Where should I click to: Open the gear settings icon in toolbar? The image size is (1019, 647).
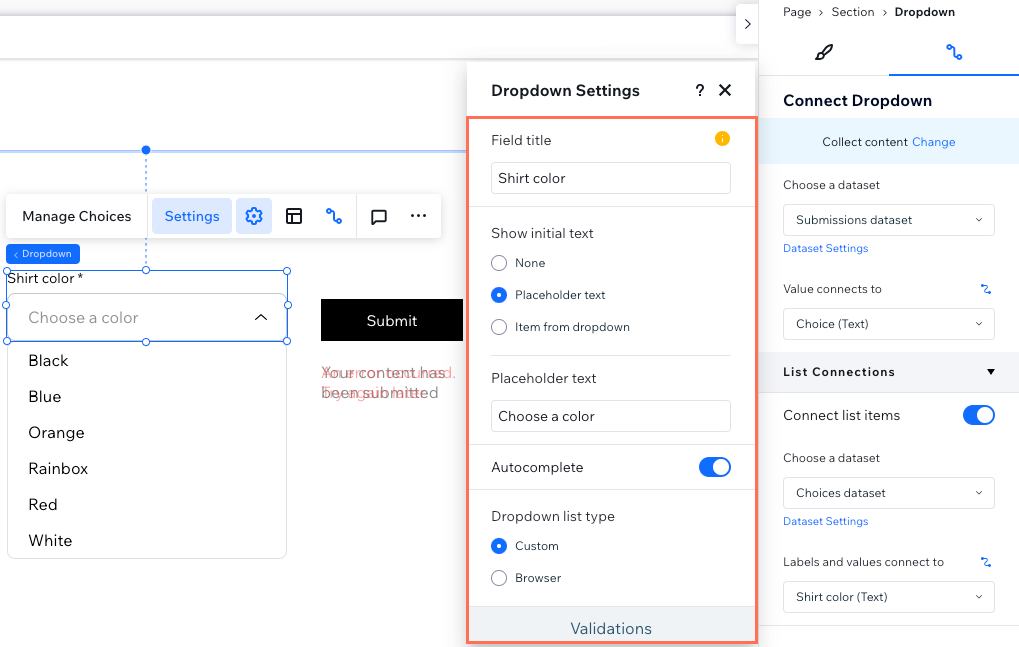253,216
